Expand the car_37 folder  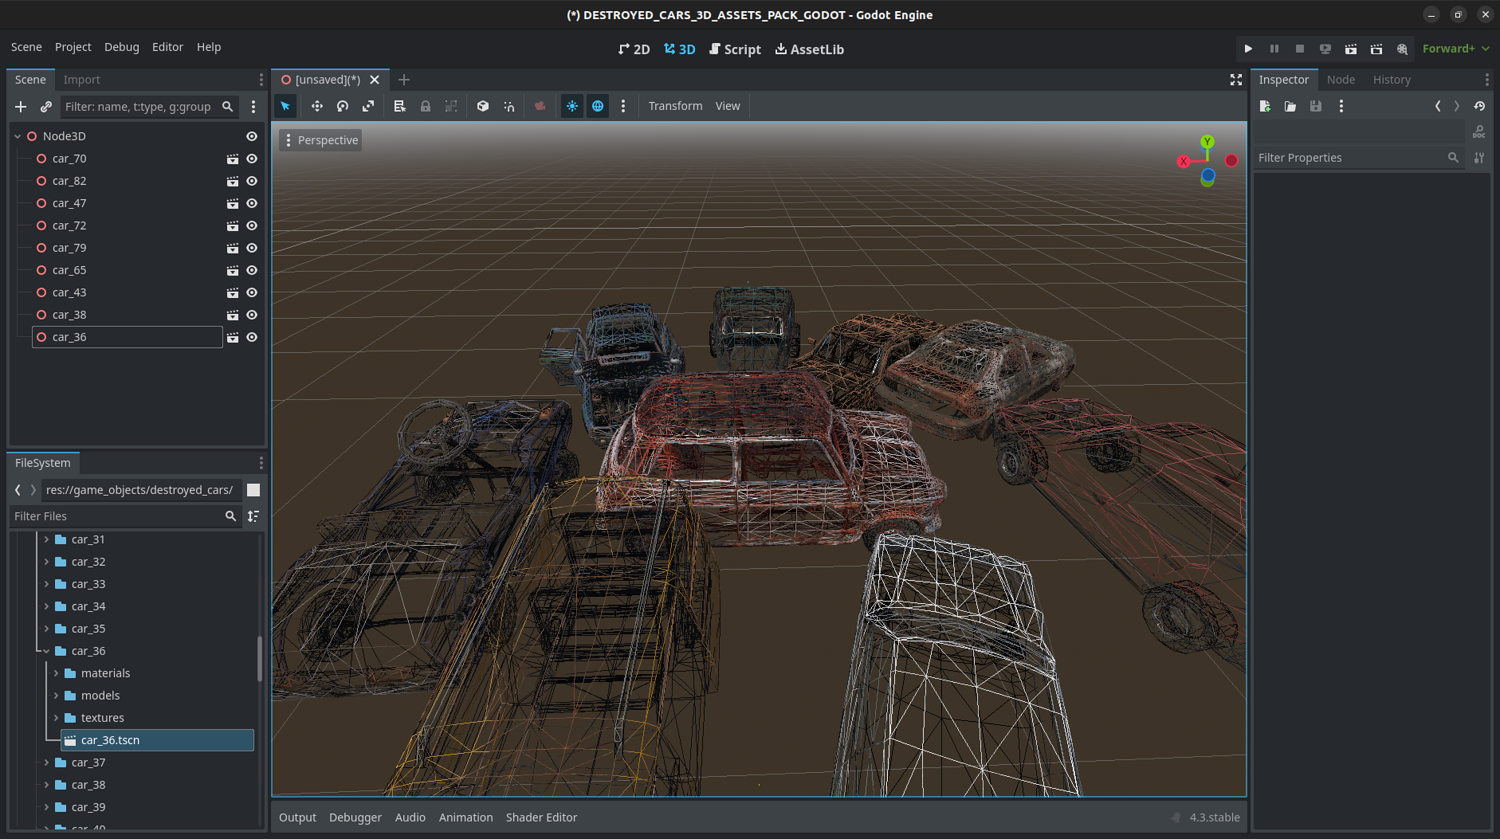[x=46, y=762]
